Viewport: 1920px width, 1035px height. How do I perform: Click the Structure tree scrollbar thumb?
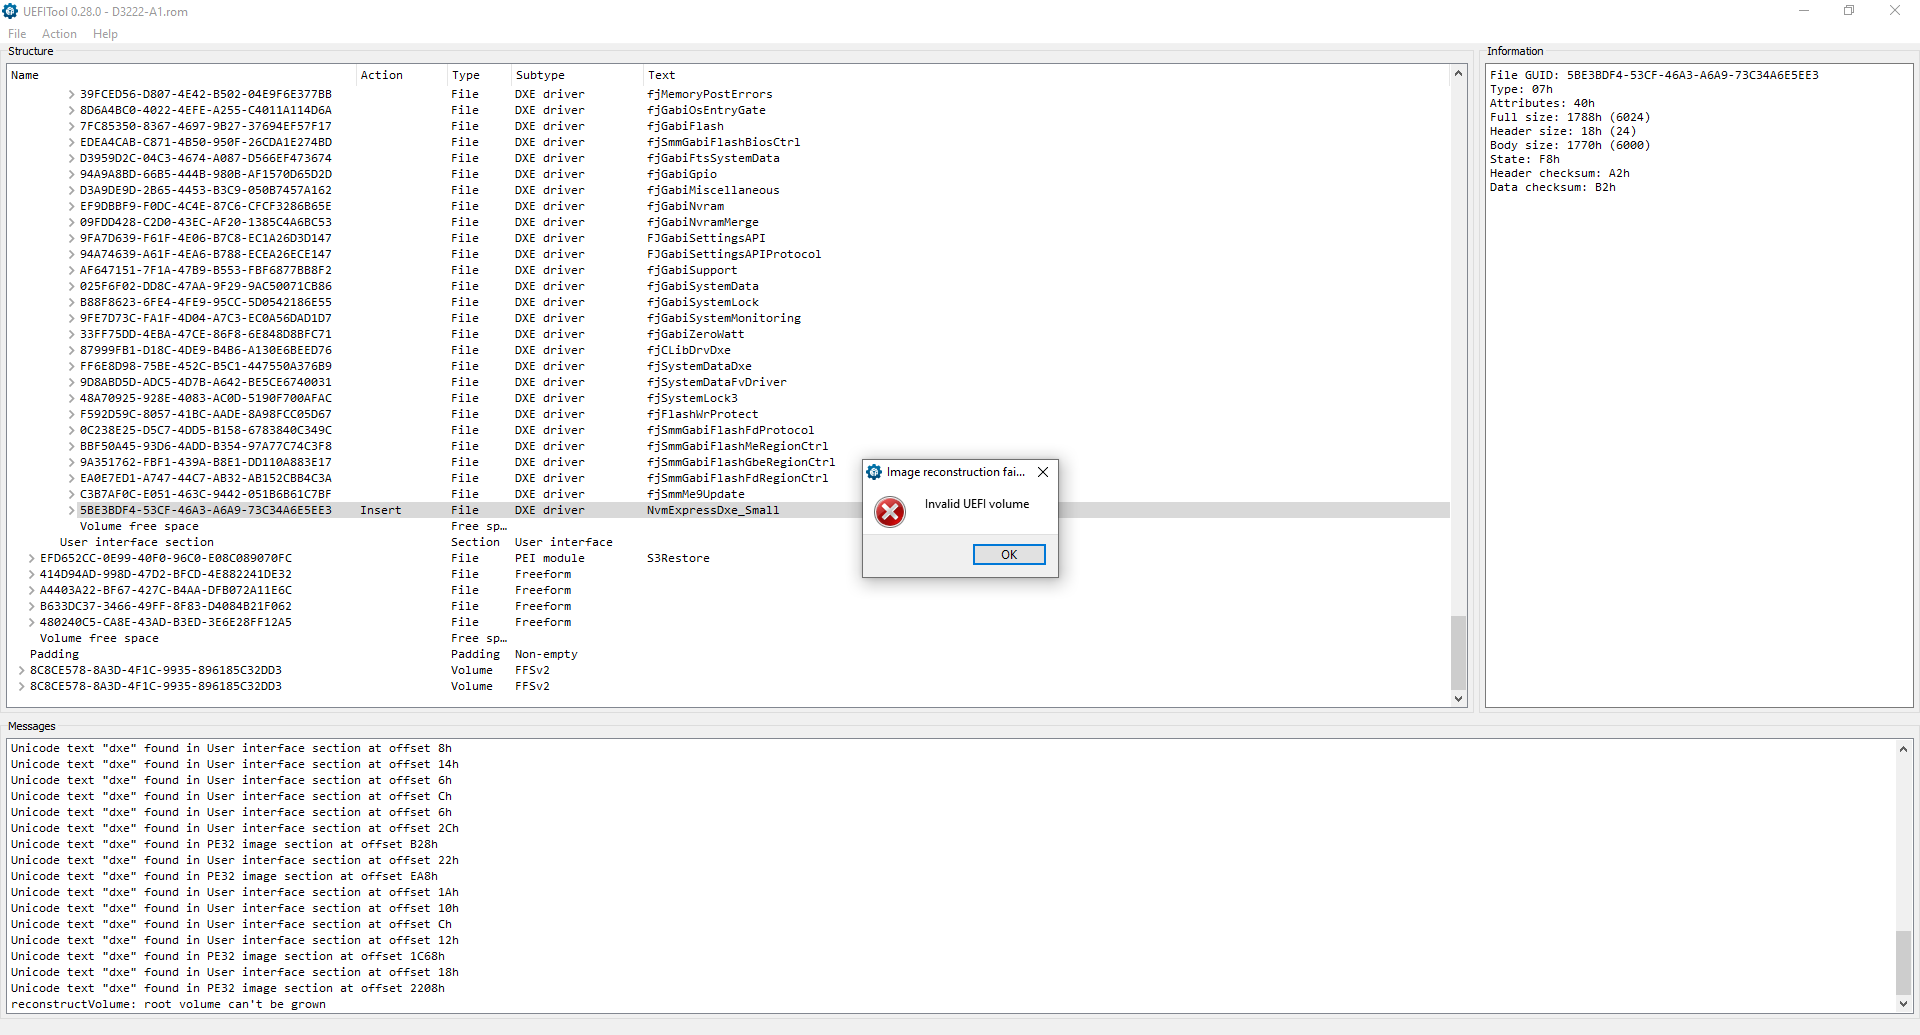(1458, 652)
